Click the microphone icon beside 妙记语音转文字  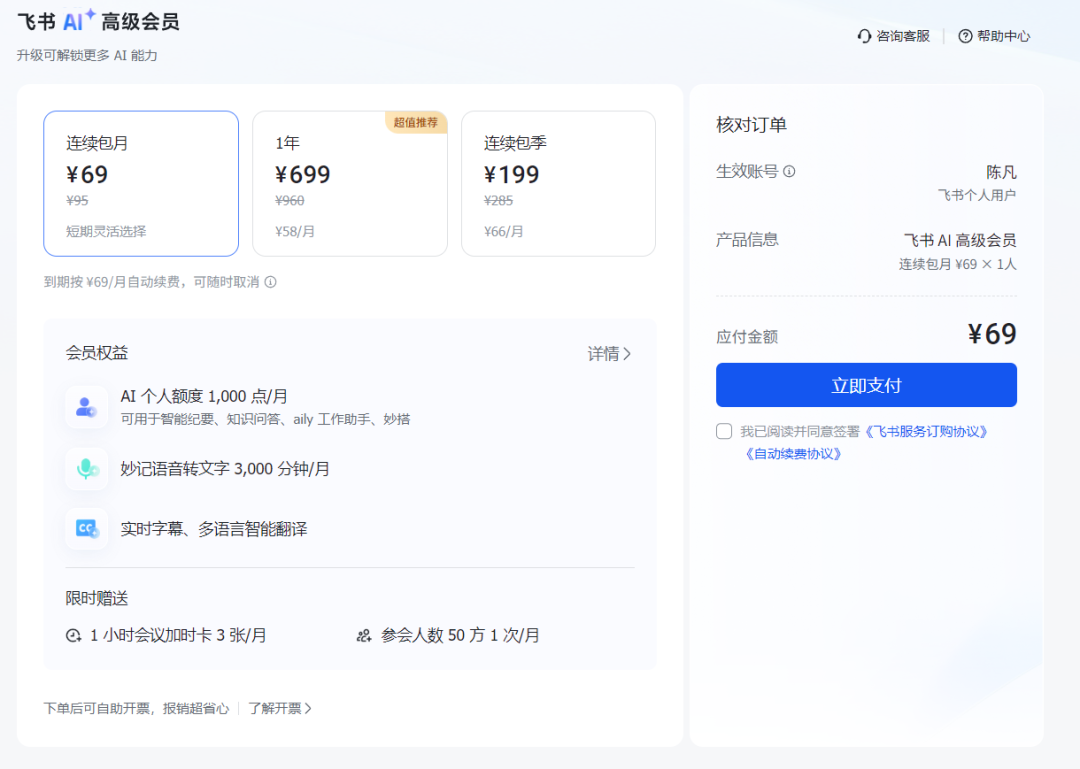[x=86, y=468]
